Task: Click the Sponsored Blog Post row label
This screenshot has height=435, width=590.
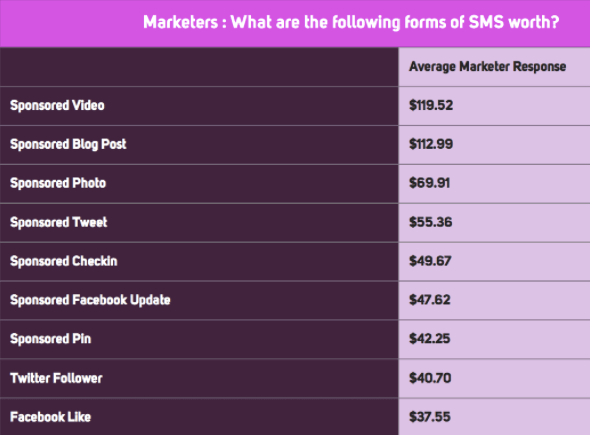Action: point(68,144)
